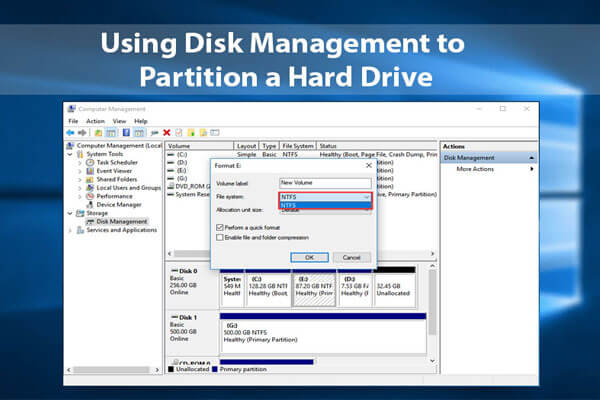600x400 pixels.
Task: Open the Action menu
Action: [x=95, y=121]
